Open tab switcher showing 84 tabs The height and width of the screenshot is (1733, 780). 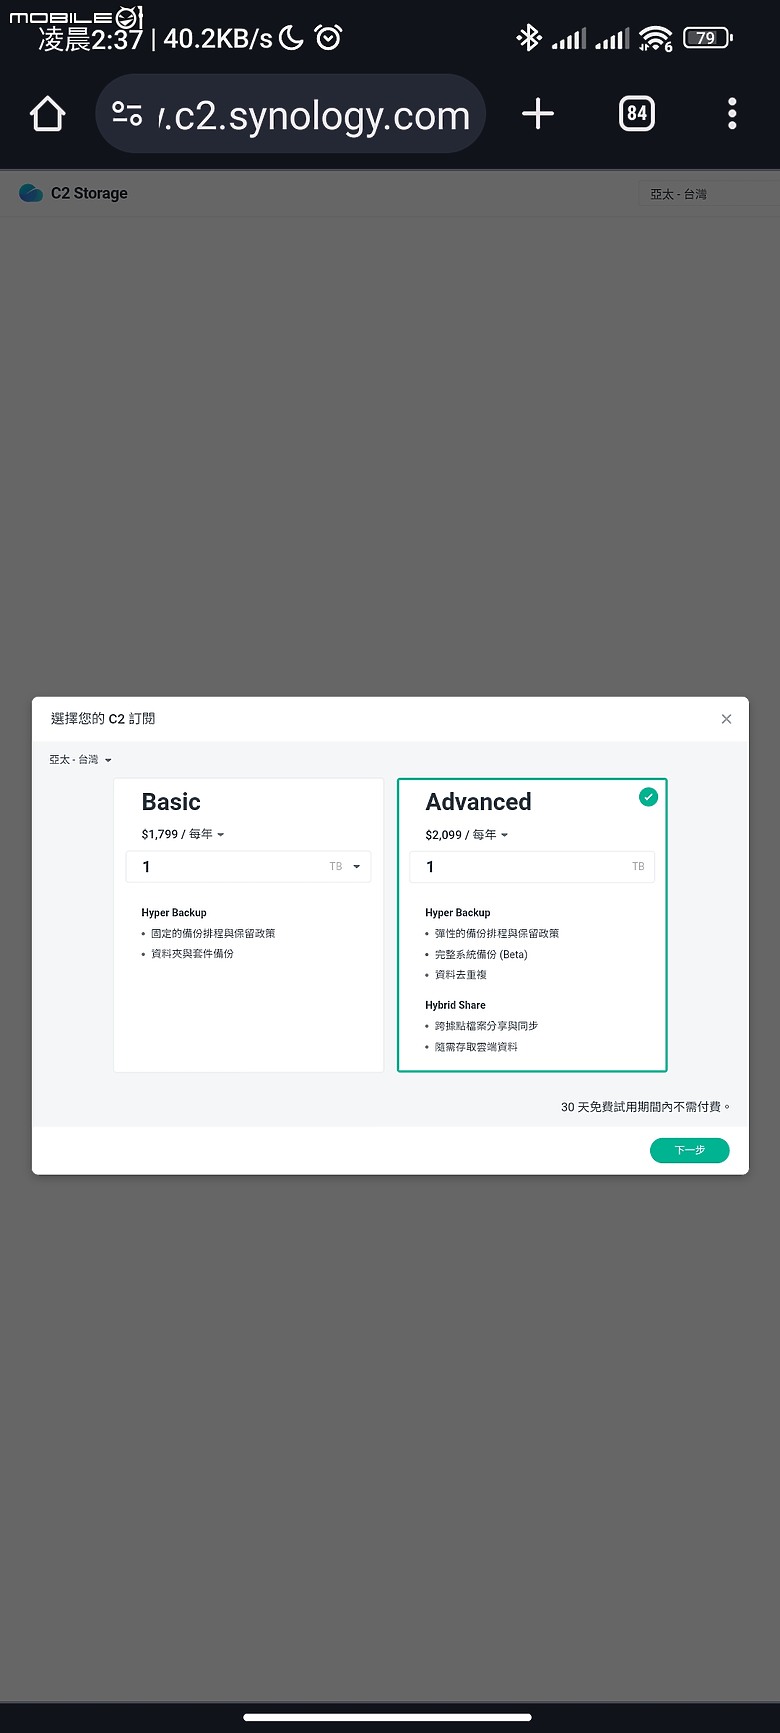(x=637, y=114)
